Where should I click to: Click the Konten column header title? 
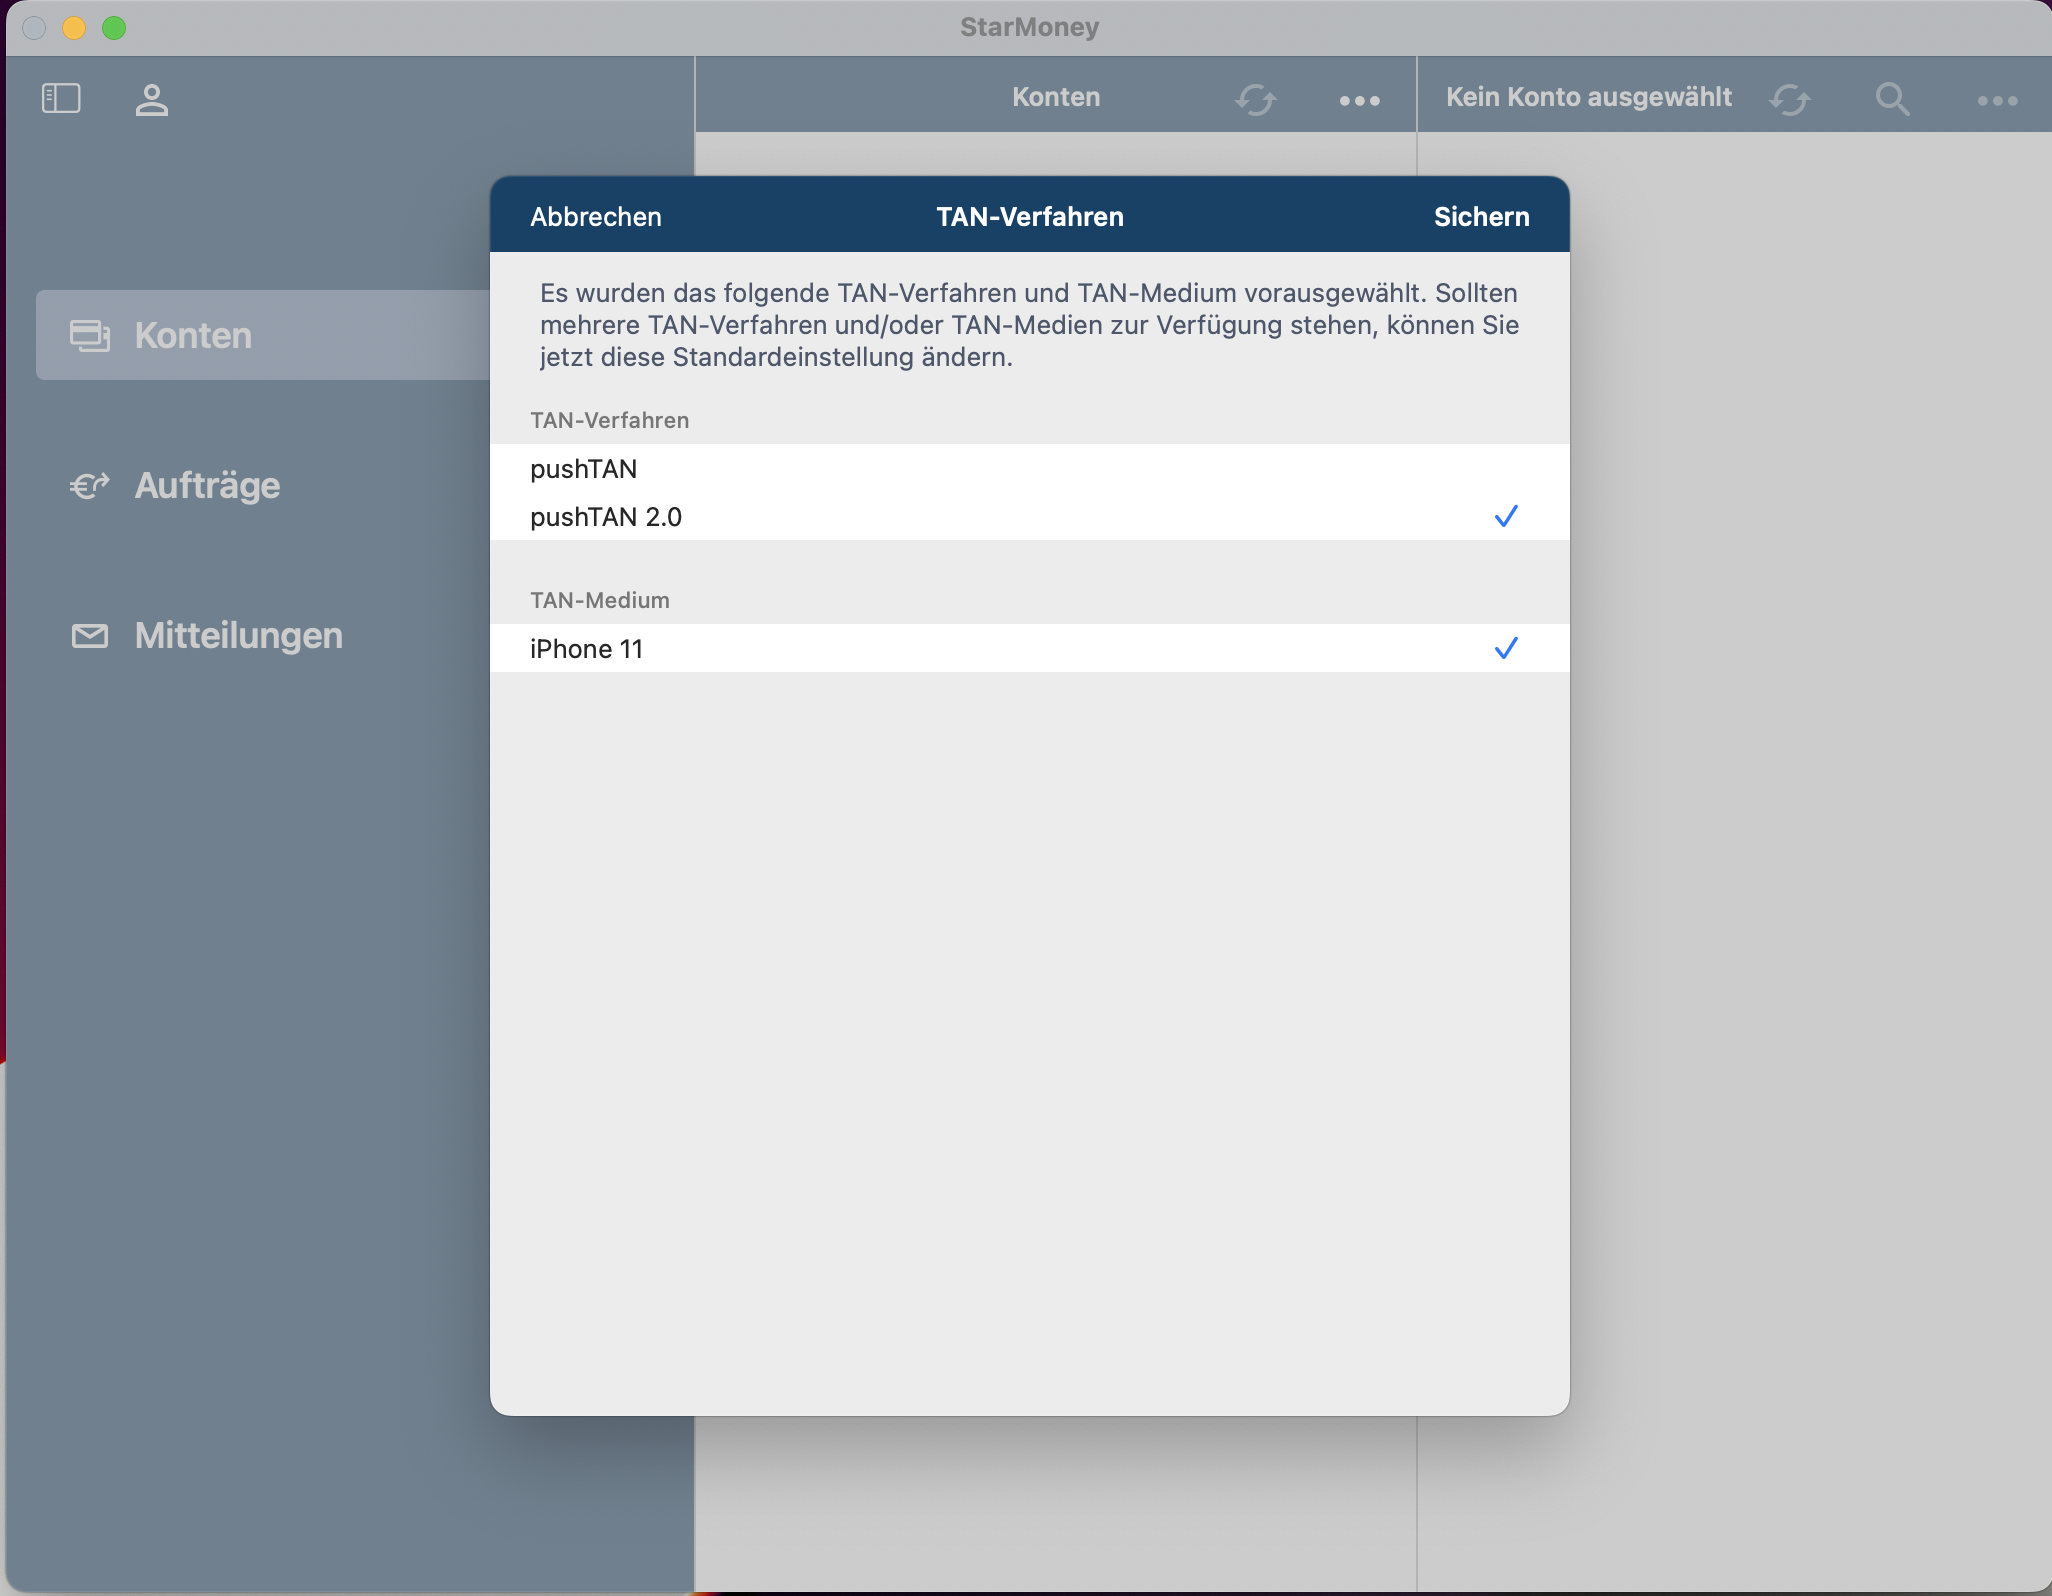click(1056, 97)
